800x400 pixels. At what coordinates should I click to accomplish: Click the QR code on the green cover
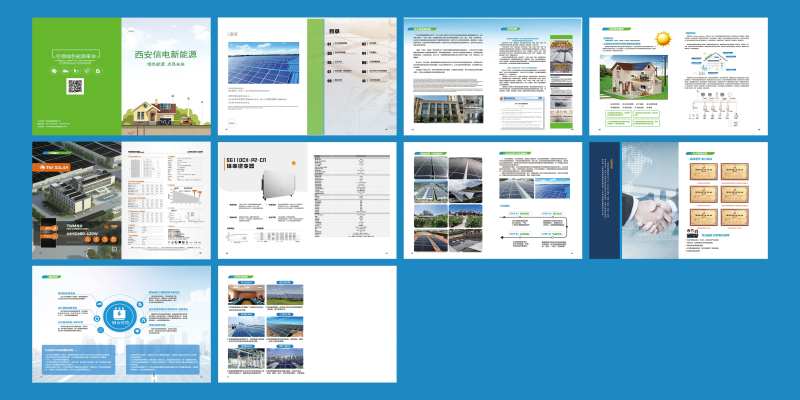[75, 87]
